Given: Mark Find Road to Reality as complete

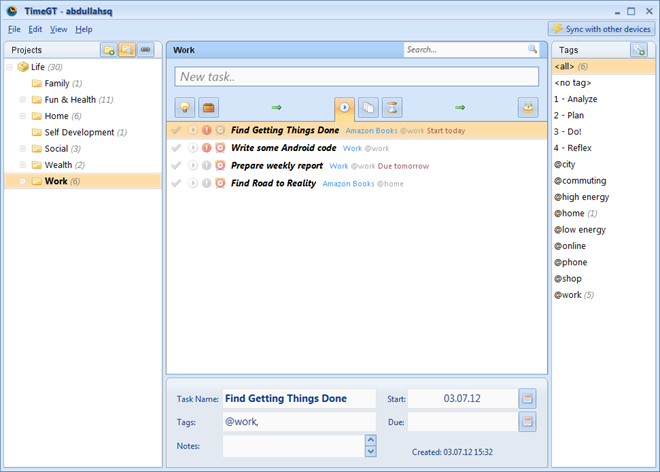Looking at the screenshot, I should point(176,183).
